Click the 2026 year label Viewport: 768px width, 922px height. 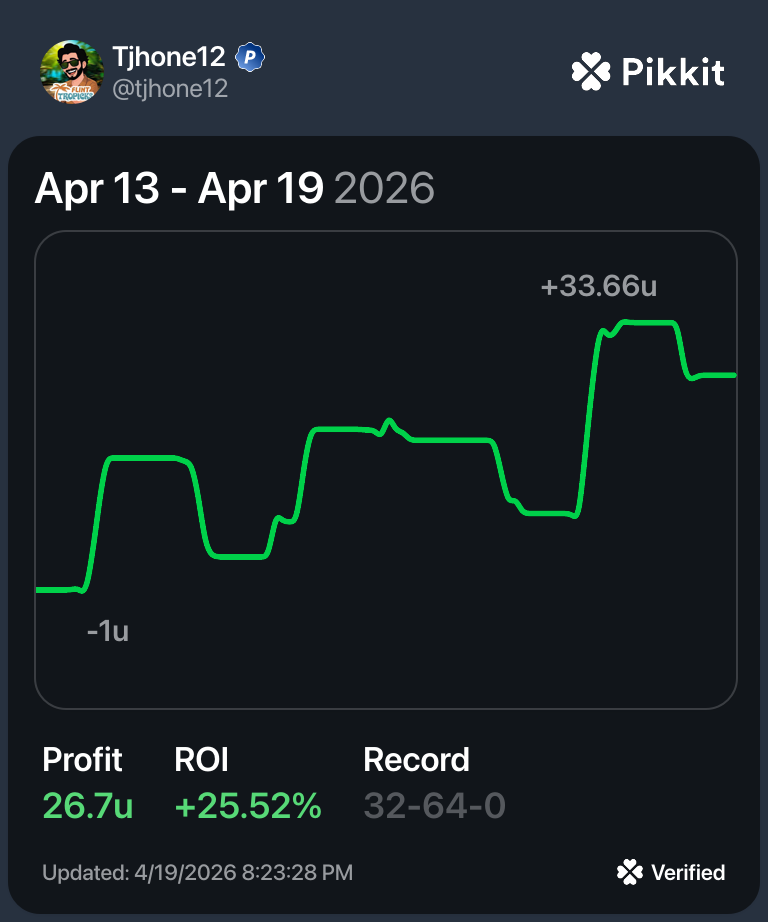coord(384,189)
